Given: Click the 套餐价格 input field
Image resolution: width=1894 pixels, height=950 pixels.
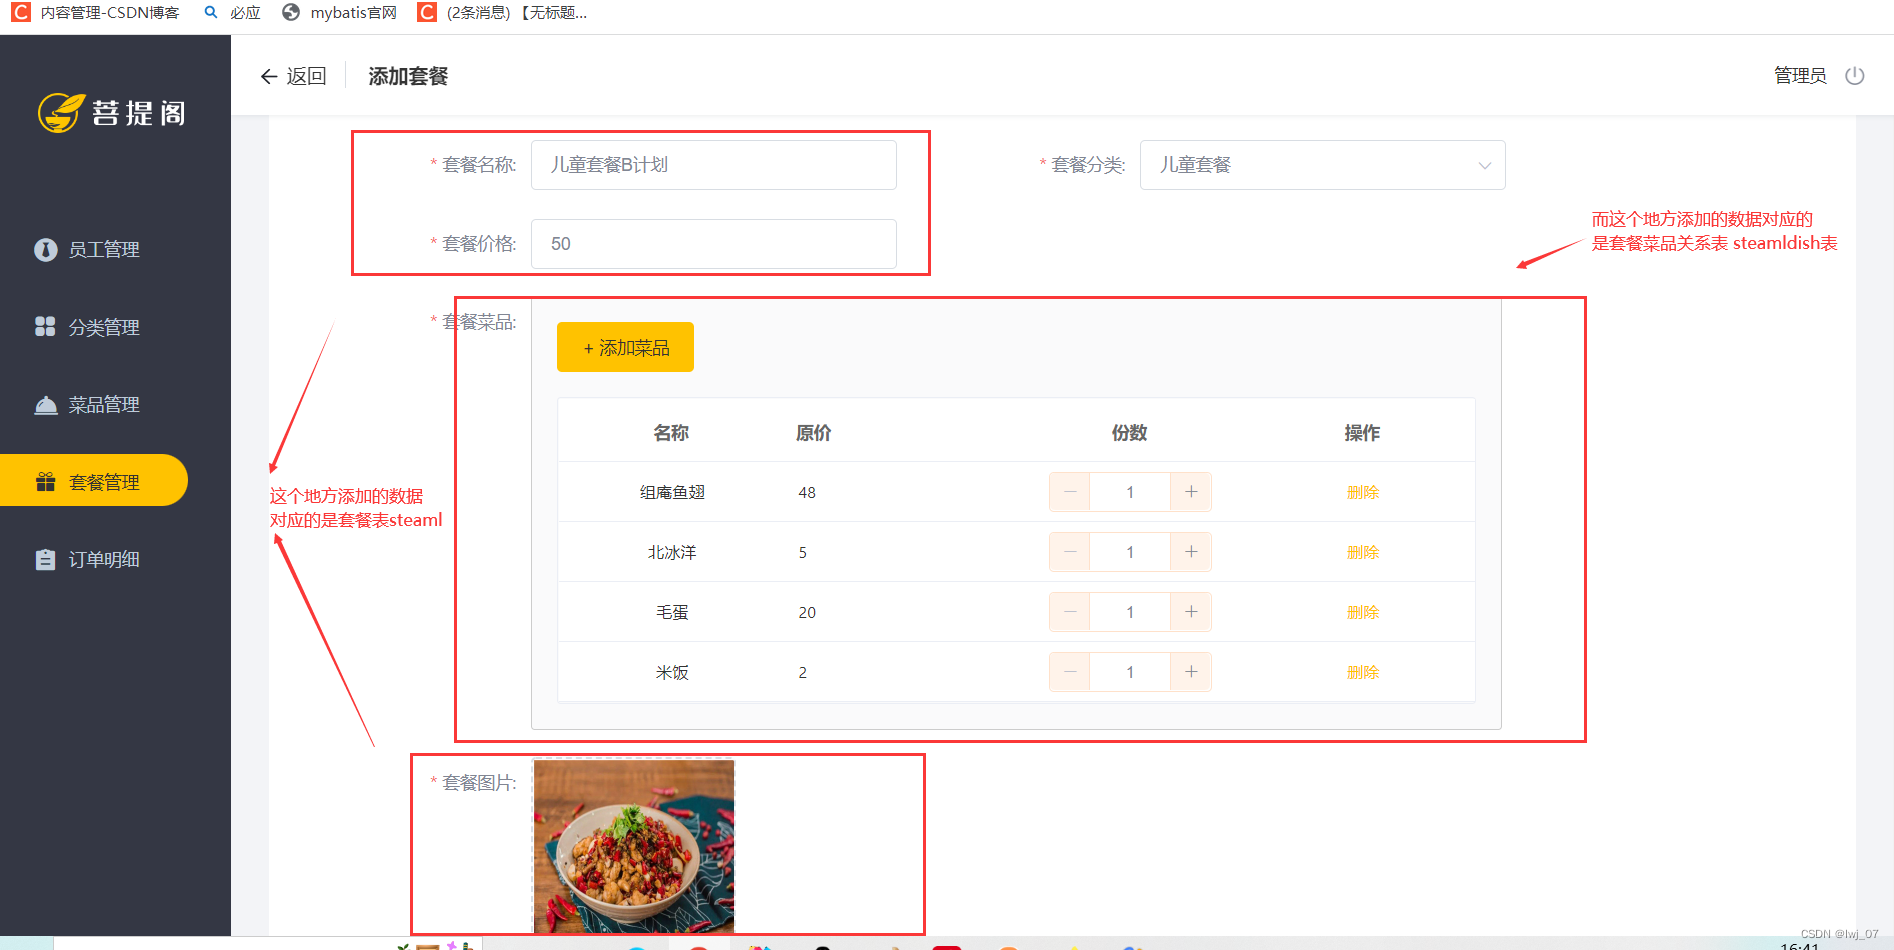Looking at the screenshot, I should [714, 244].
